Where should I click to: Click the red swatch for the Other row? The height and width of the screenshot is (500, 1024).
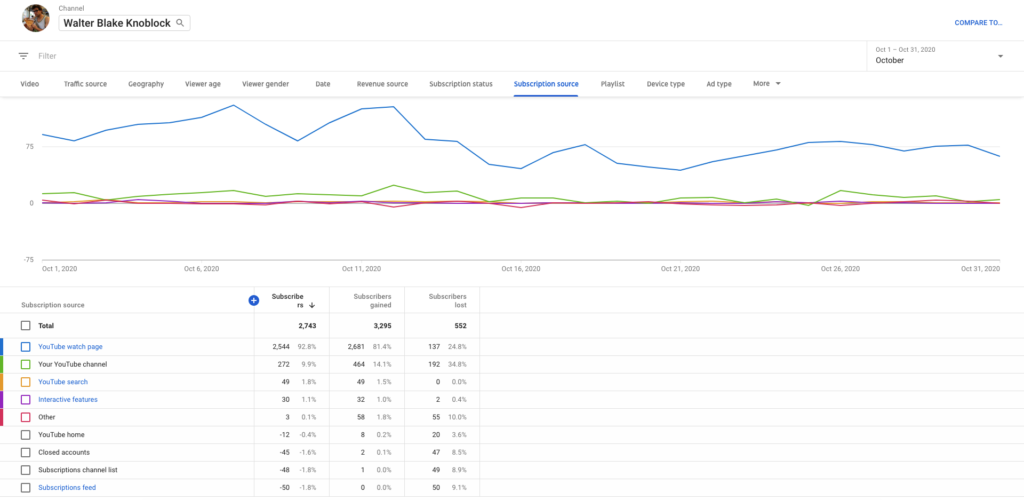point(1,417)
